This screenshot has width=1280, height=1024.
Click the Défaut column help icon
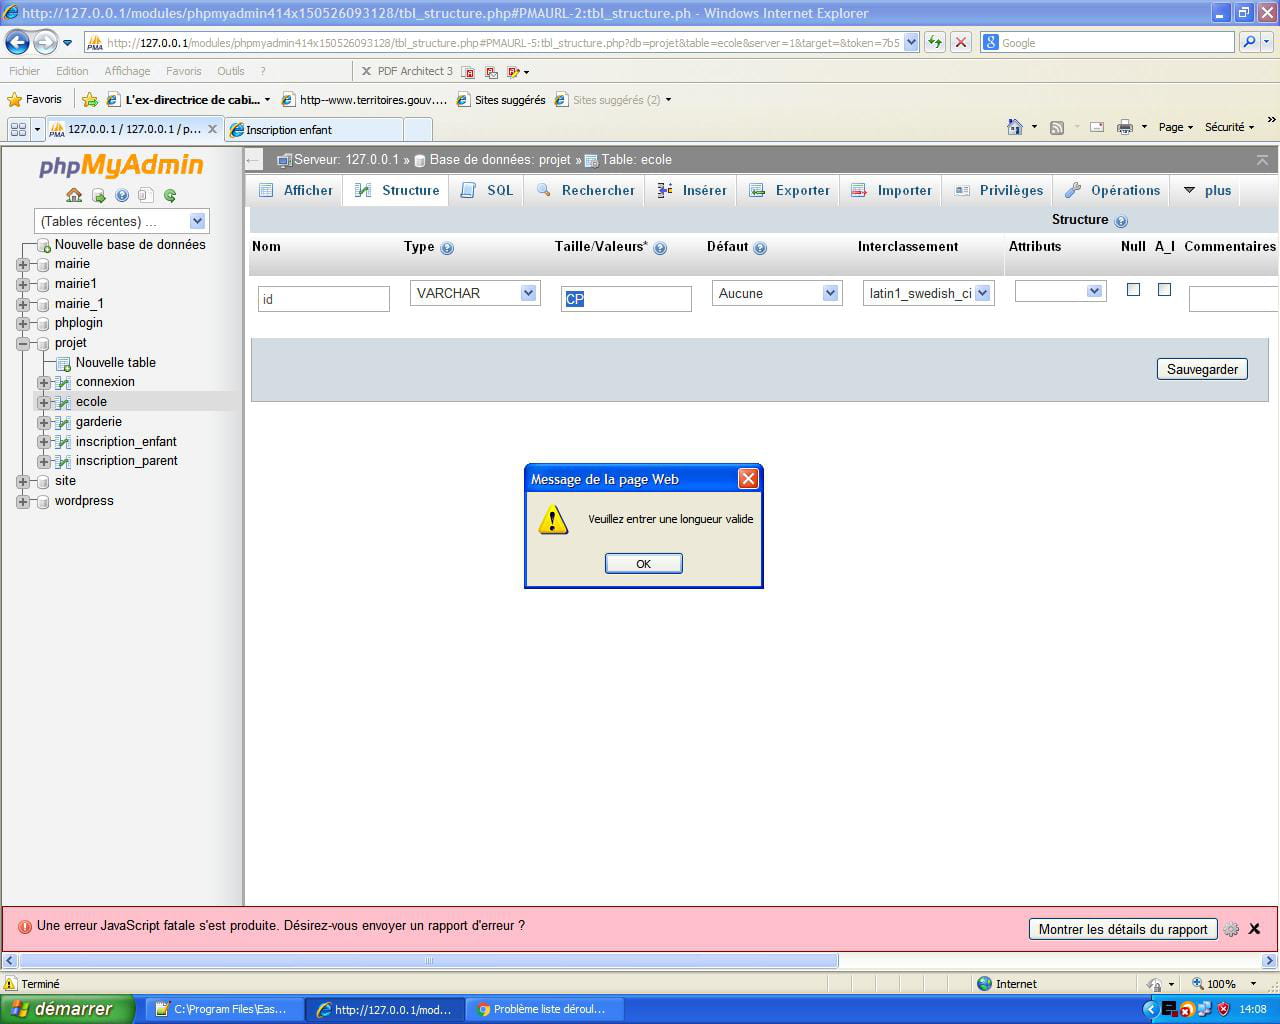point(760,248)
